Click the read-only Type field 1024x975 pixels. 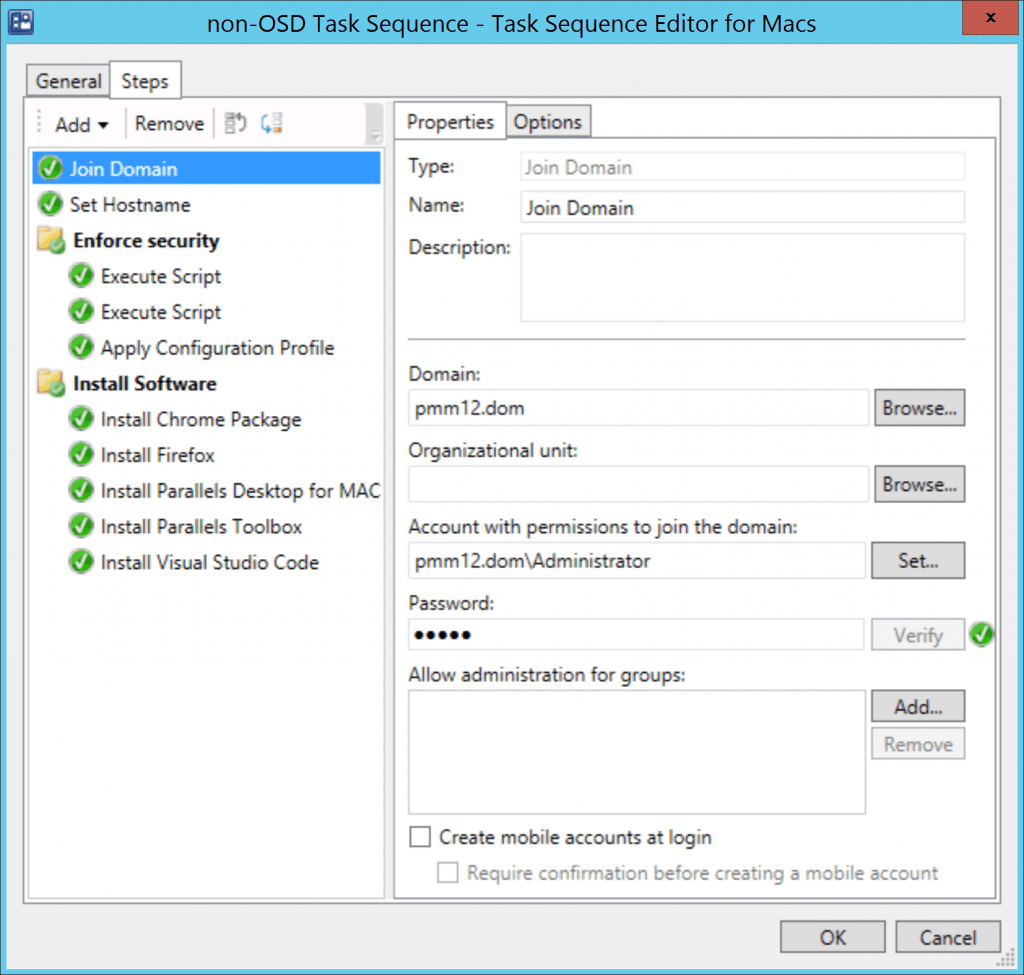click(x=743, y=167)
